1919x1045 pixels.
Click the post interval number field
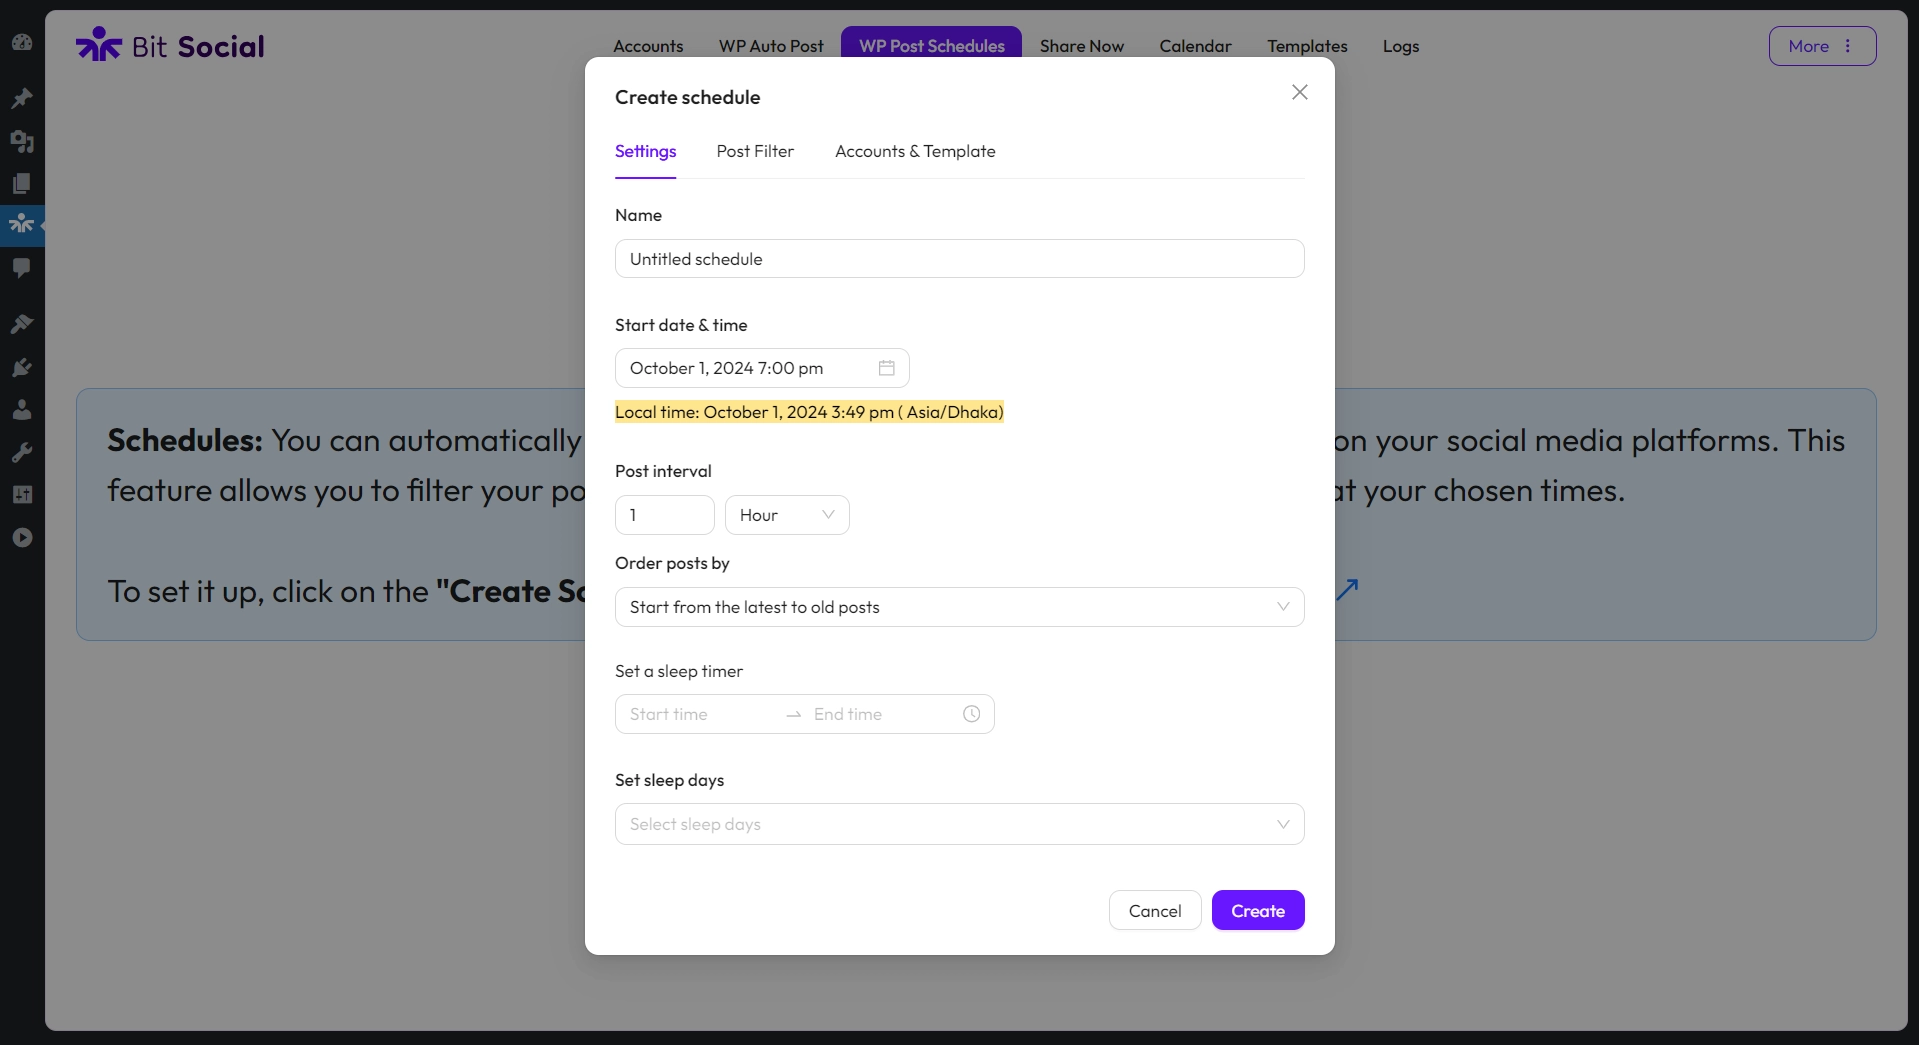[664, 515]
